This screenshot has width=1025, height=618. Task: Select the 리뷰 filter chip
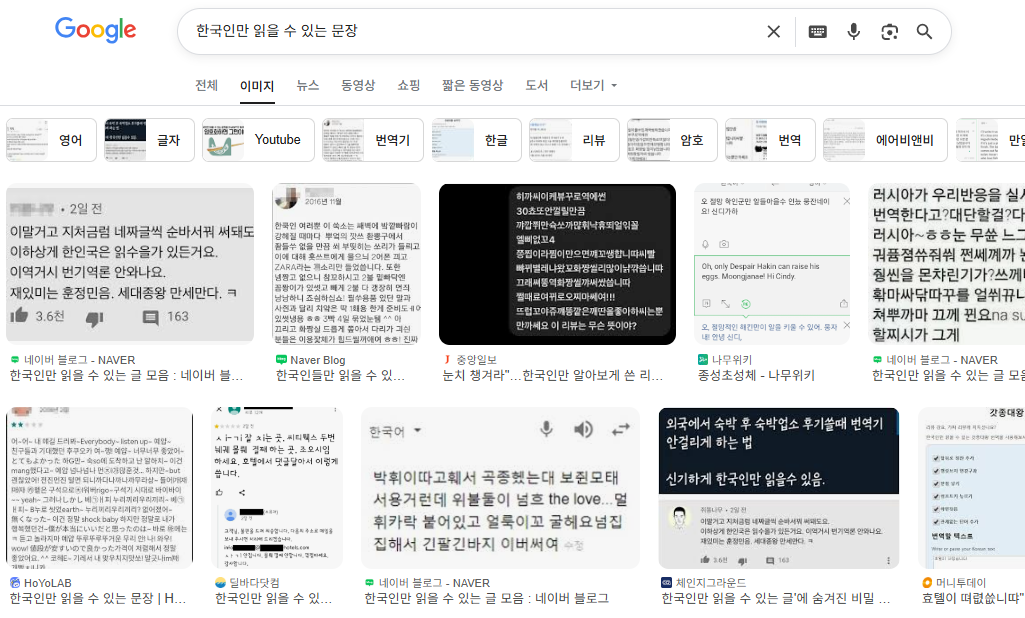(x=574, y=140)
